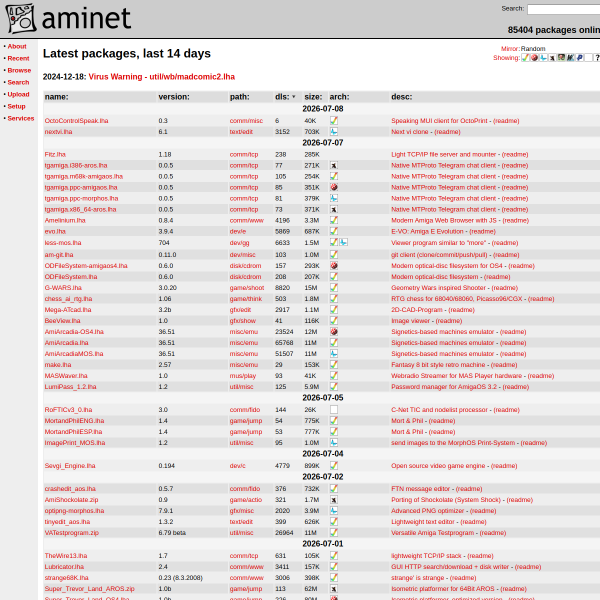This screenshot has height=600, width=600.
Task: Click the butterfly icon for ImagePrint_MOS.lha
Action: [x=334, y=443]
